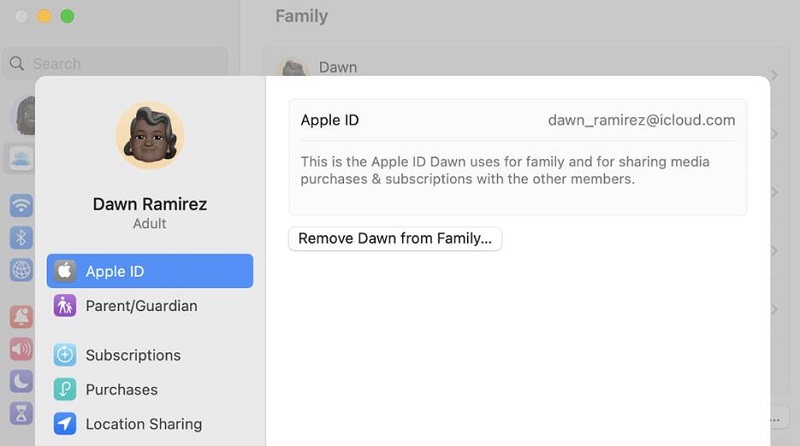
Task: Click the yellow minimize window button
Action: 44,16
